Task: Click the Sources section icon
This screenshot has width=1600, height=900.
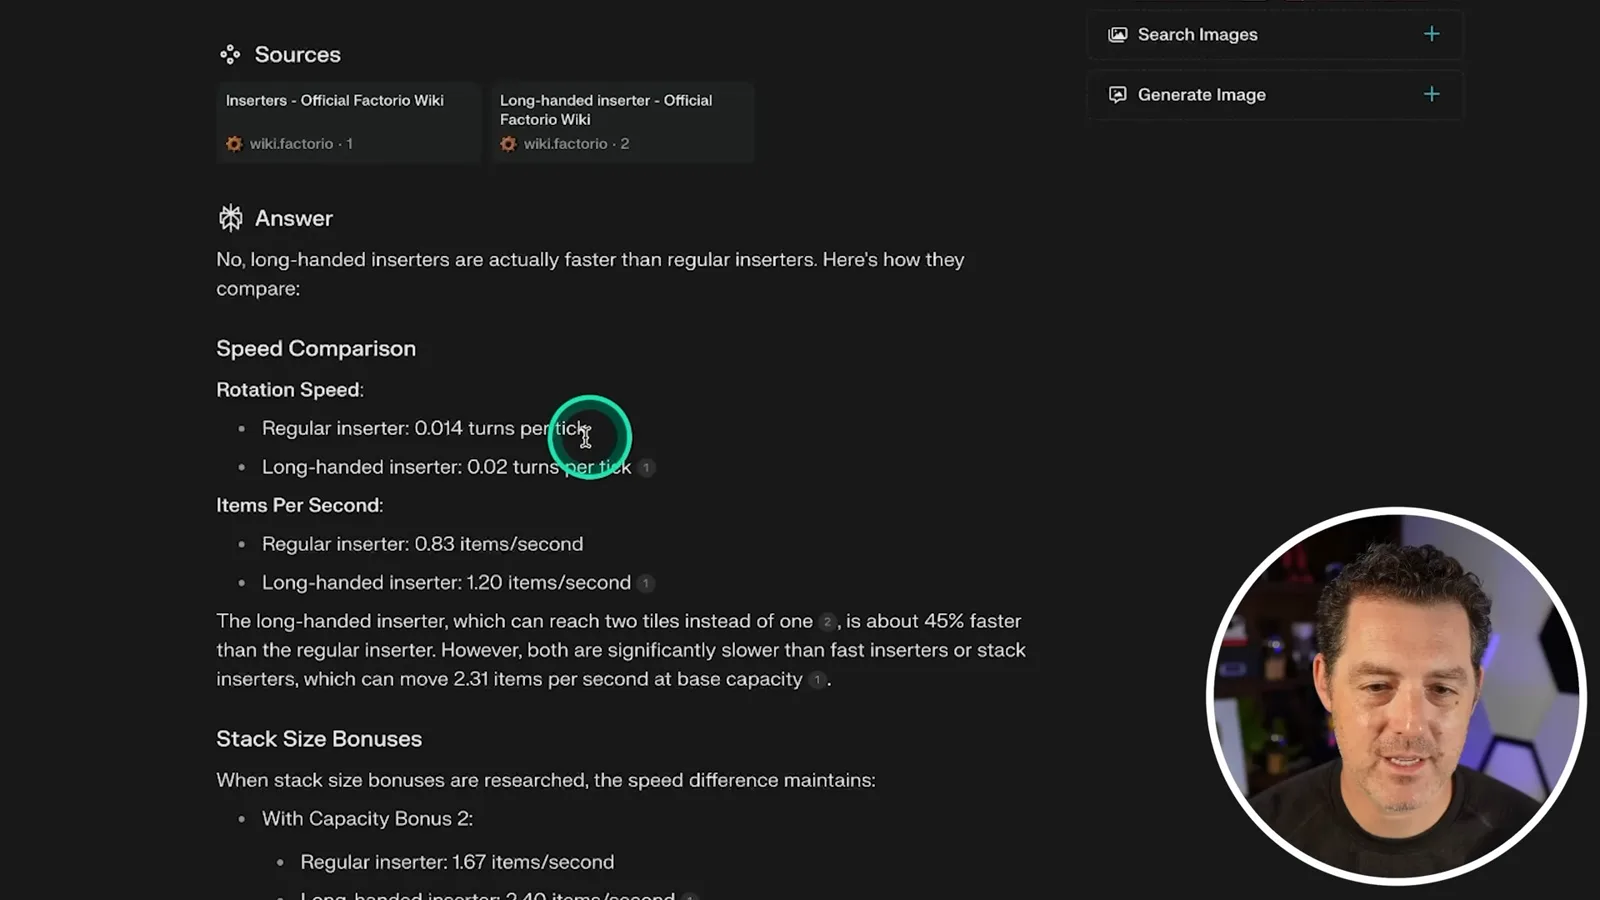Action: [x=230, y=54]
